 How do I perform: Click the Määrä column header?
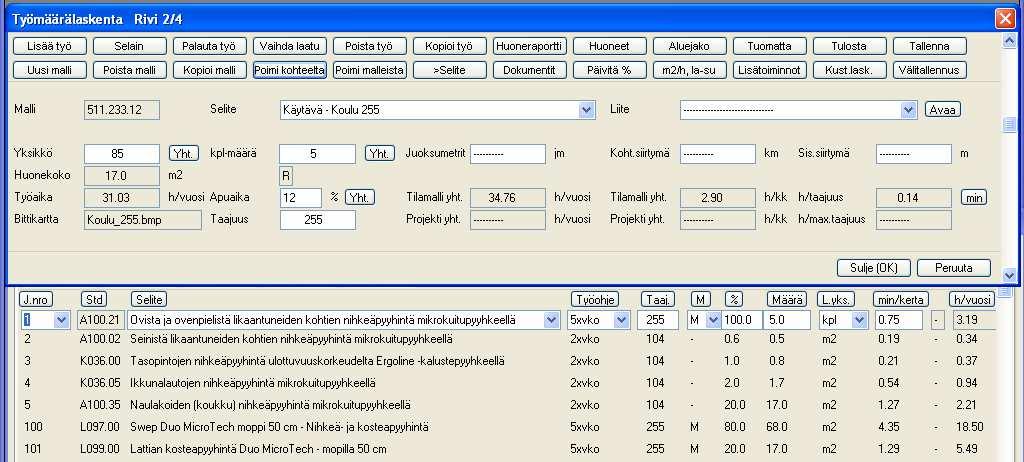point(787,299)
